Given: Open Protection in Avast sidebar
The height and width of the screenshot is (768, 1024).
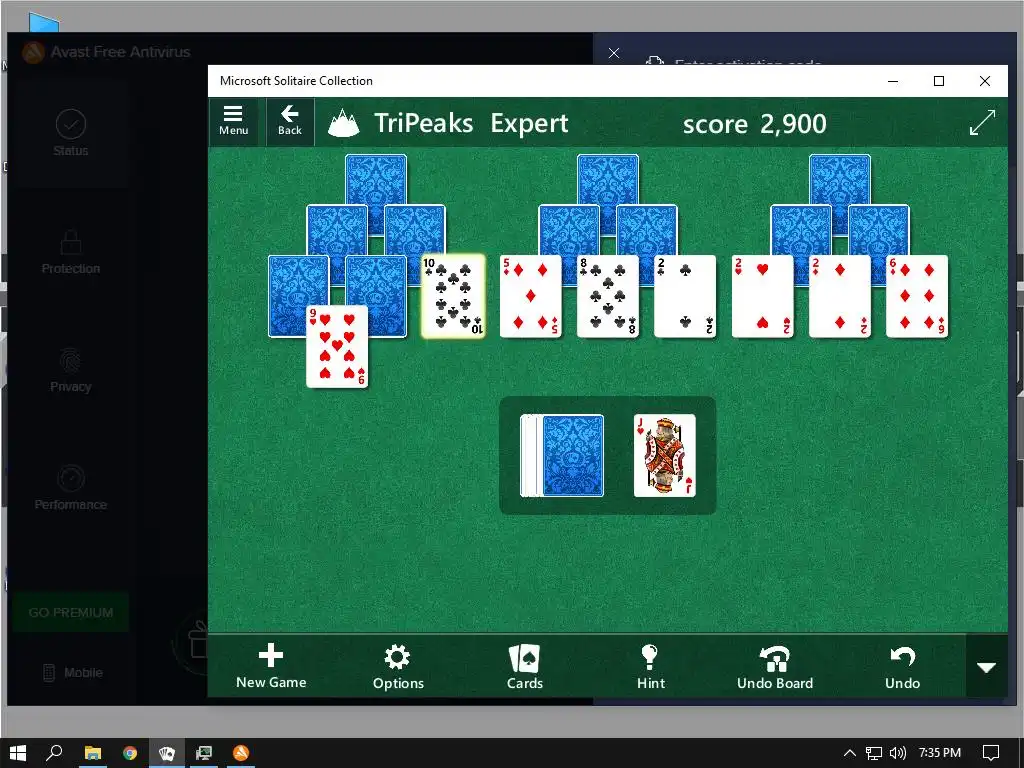Looking at the screenshot, I should (x=71, y=253).
